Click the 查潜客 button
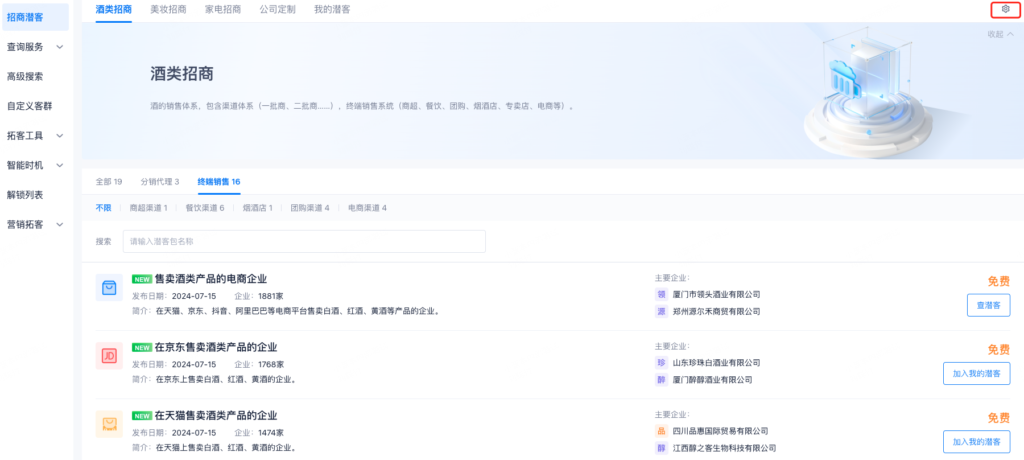The width and height of the screenshot is (1024, 460). (x=988, y=305)
